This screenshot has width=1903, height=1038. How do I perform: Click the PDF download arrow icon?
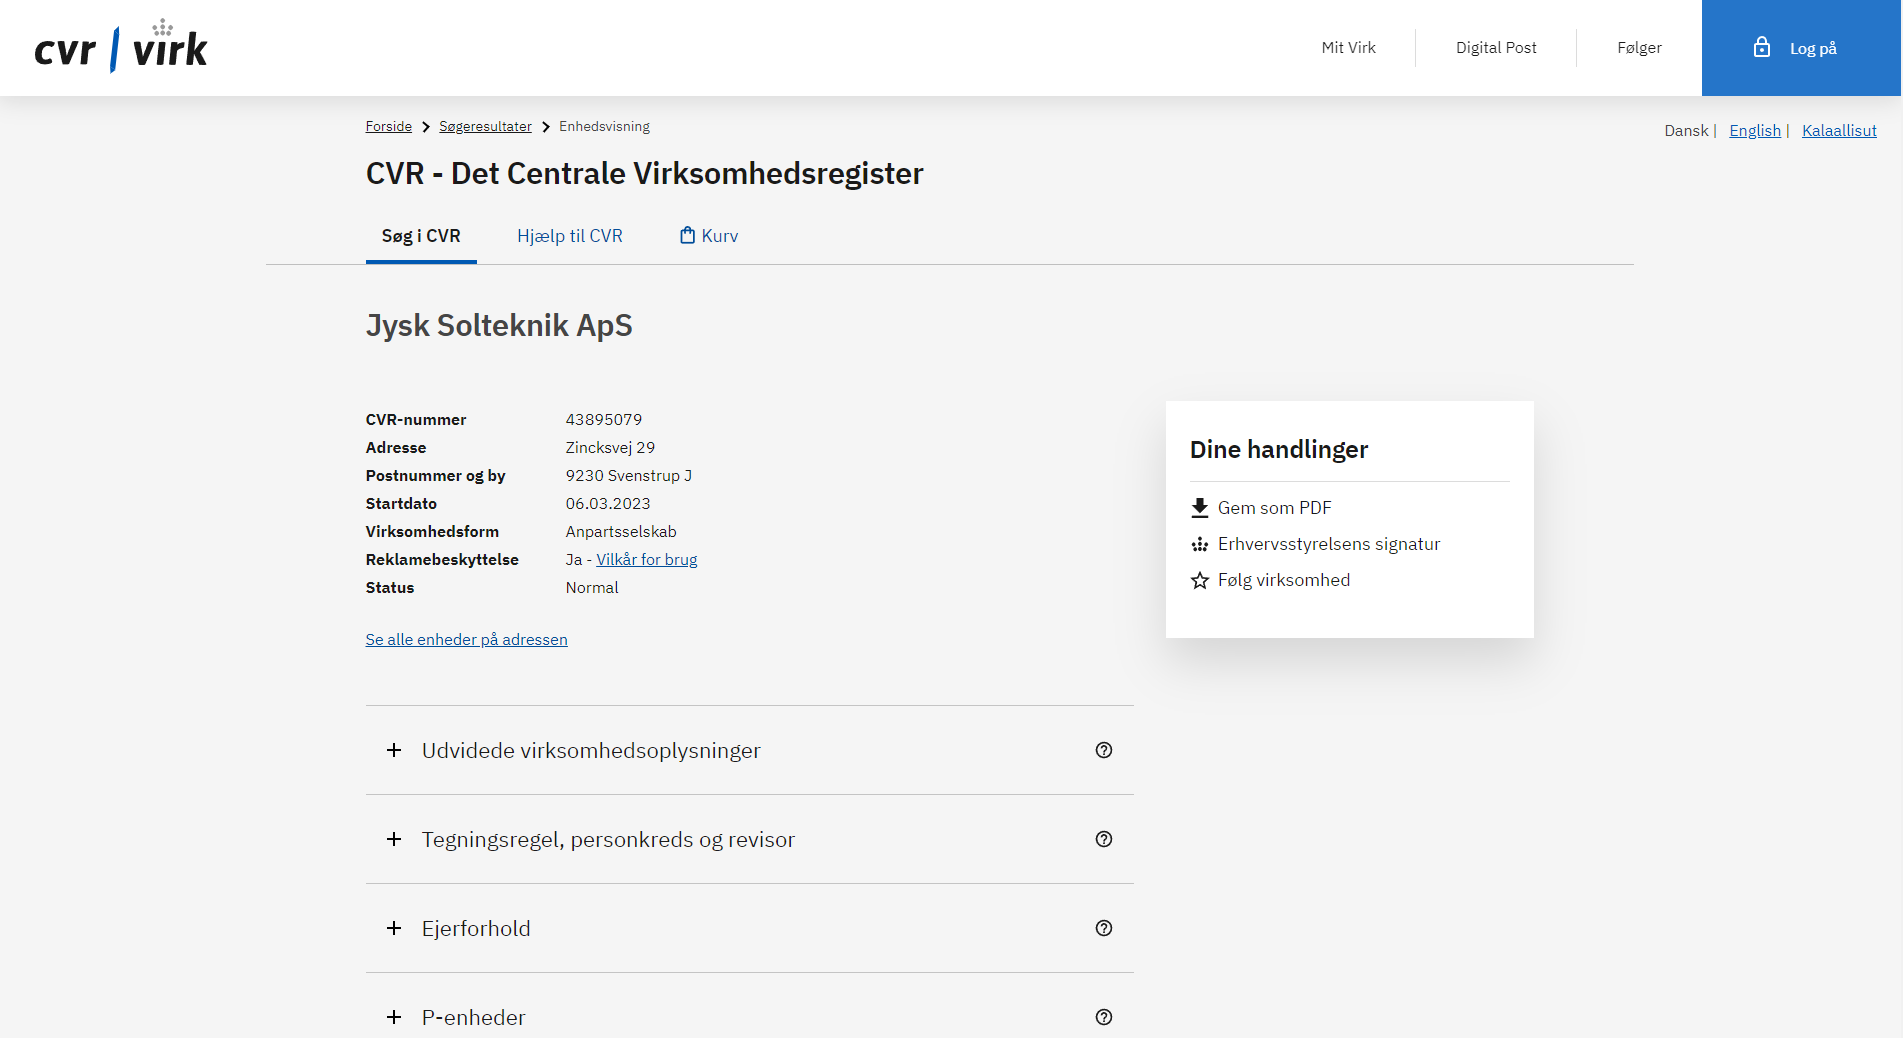(1200, 508)
